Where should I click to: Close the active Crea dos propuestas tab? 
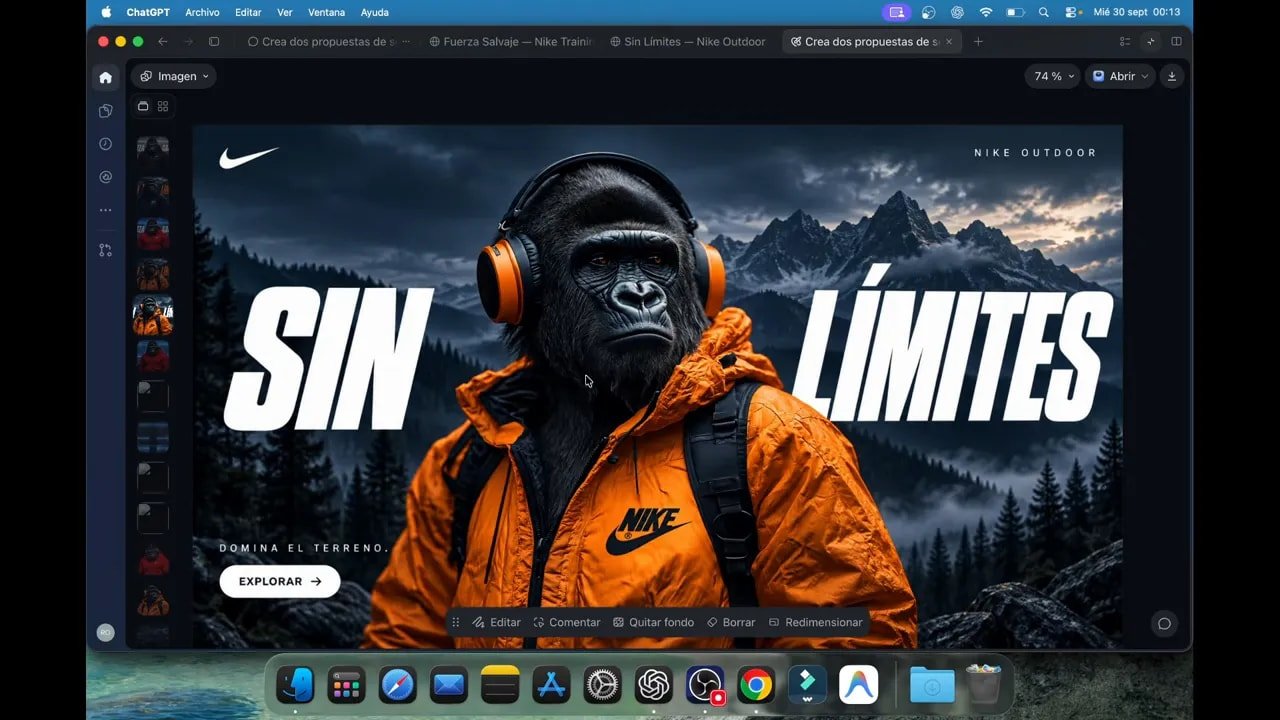click(949, 42)
